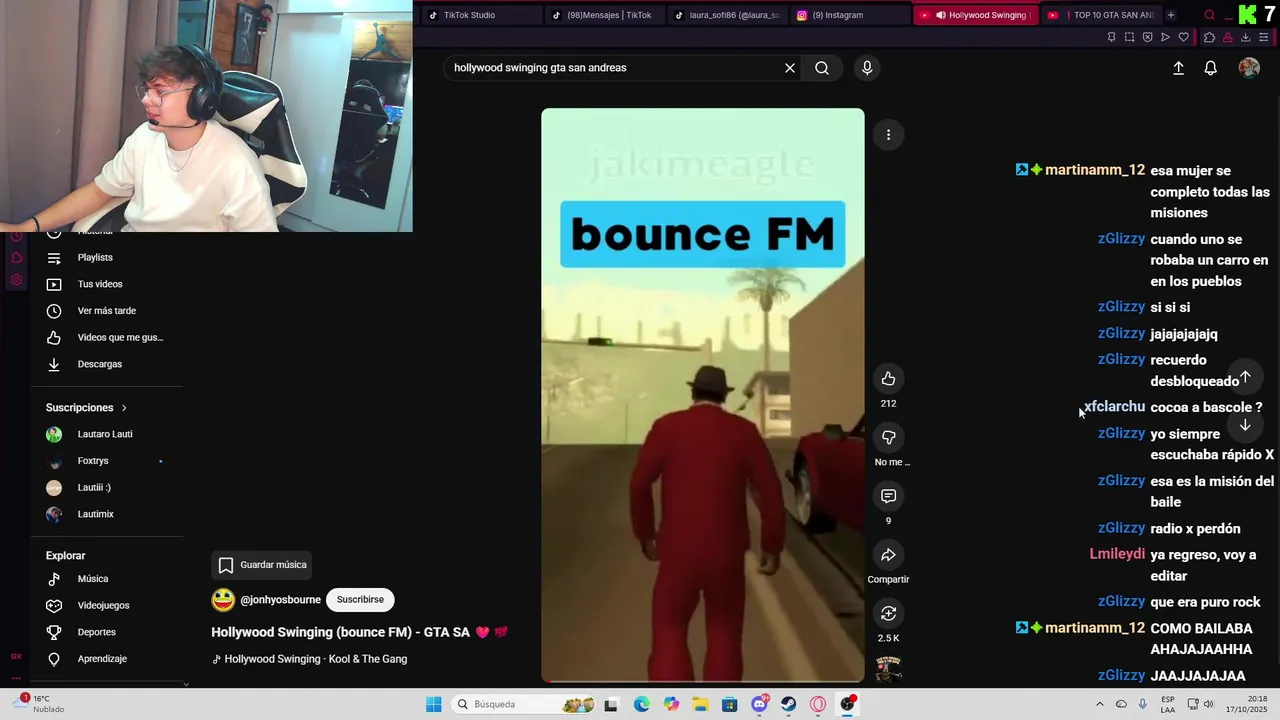Switch to the TikTok Studio tab
Viewport: 1280px width, 720px height.
coord(482,15)
